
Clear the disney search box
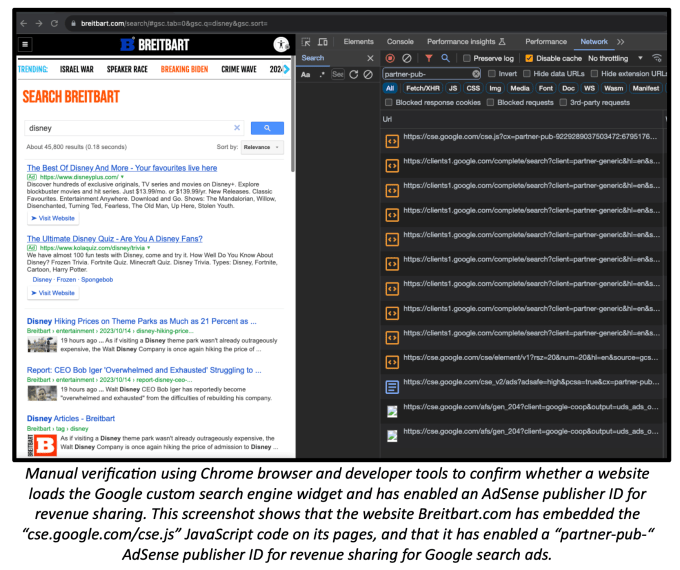237,128
